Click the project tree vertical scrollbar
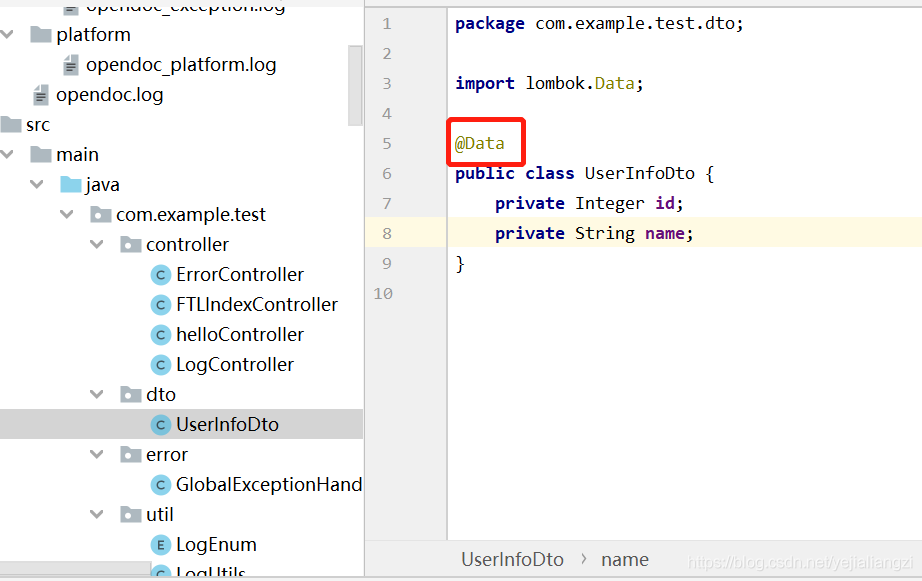 355,86
